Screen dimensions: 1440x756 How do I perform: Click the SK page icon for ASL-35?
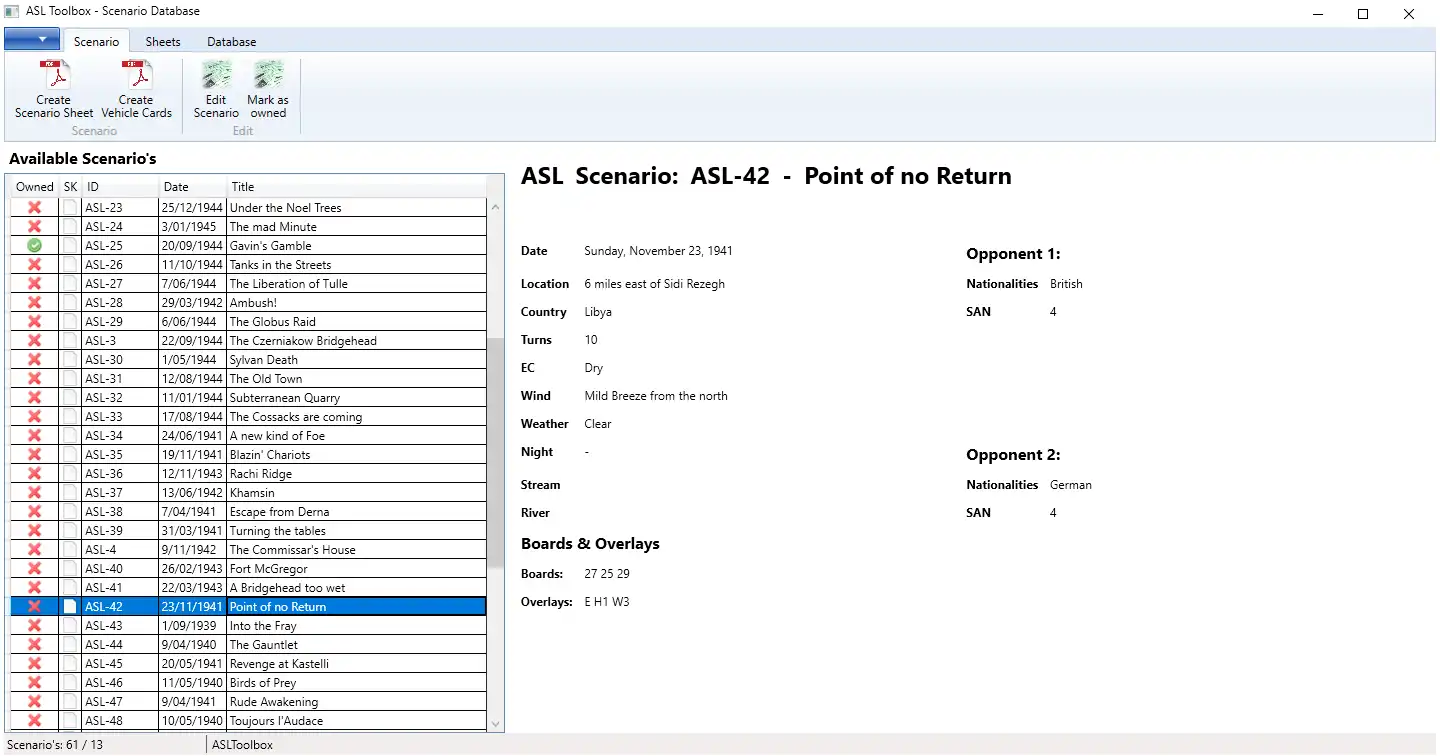pos(70,455)
